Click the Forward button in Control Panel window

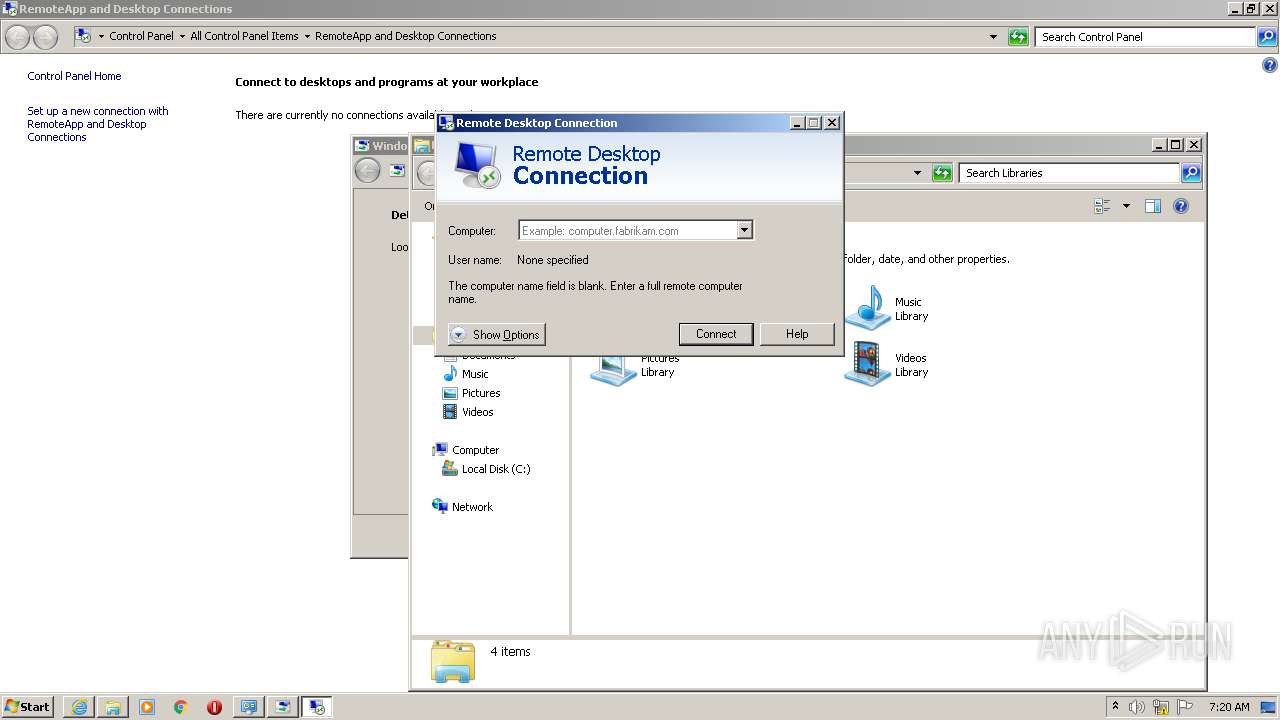coord(45,37)
